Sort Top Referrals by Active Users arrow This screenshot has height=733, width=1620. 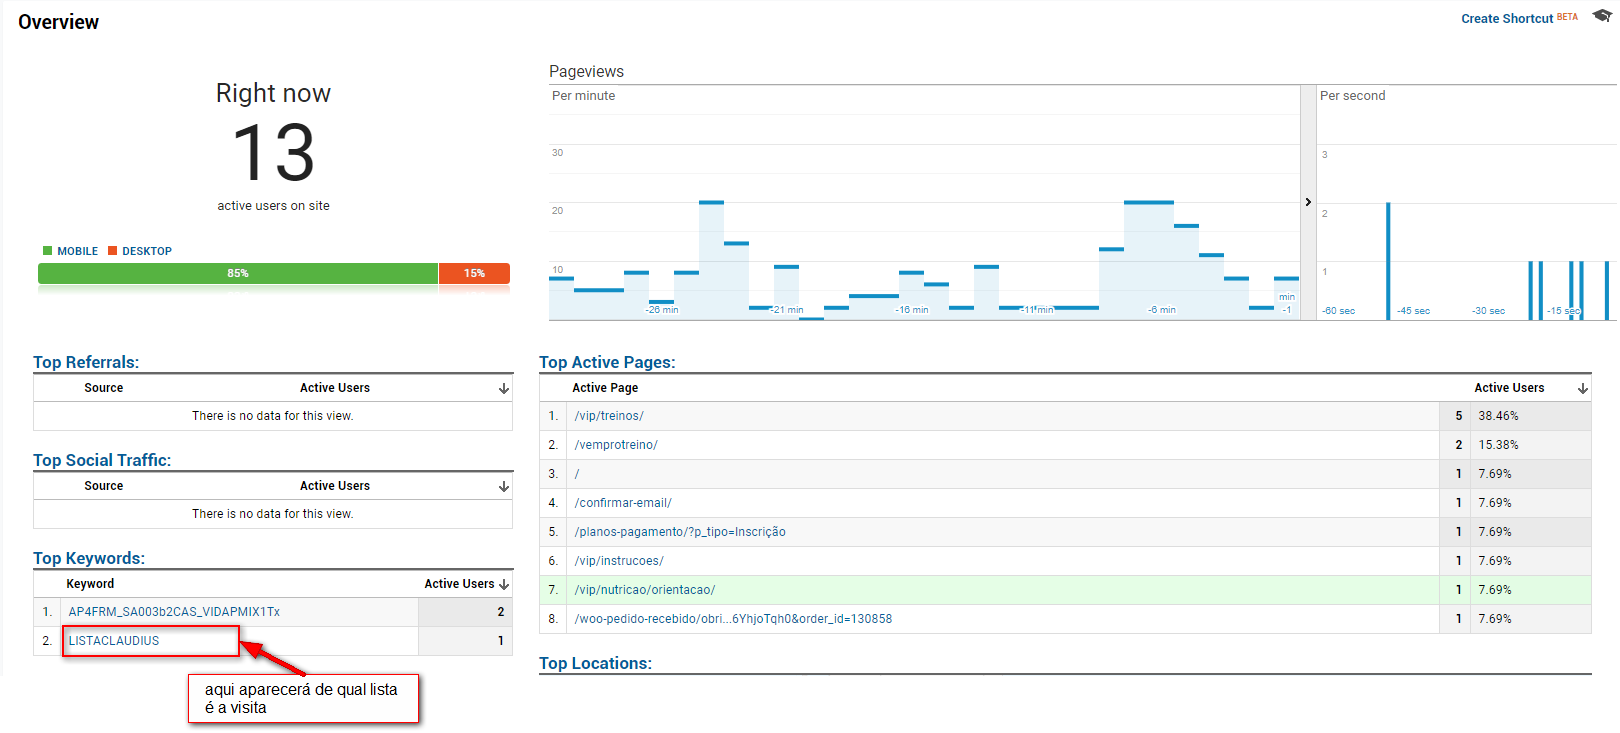[504, 388]
